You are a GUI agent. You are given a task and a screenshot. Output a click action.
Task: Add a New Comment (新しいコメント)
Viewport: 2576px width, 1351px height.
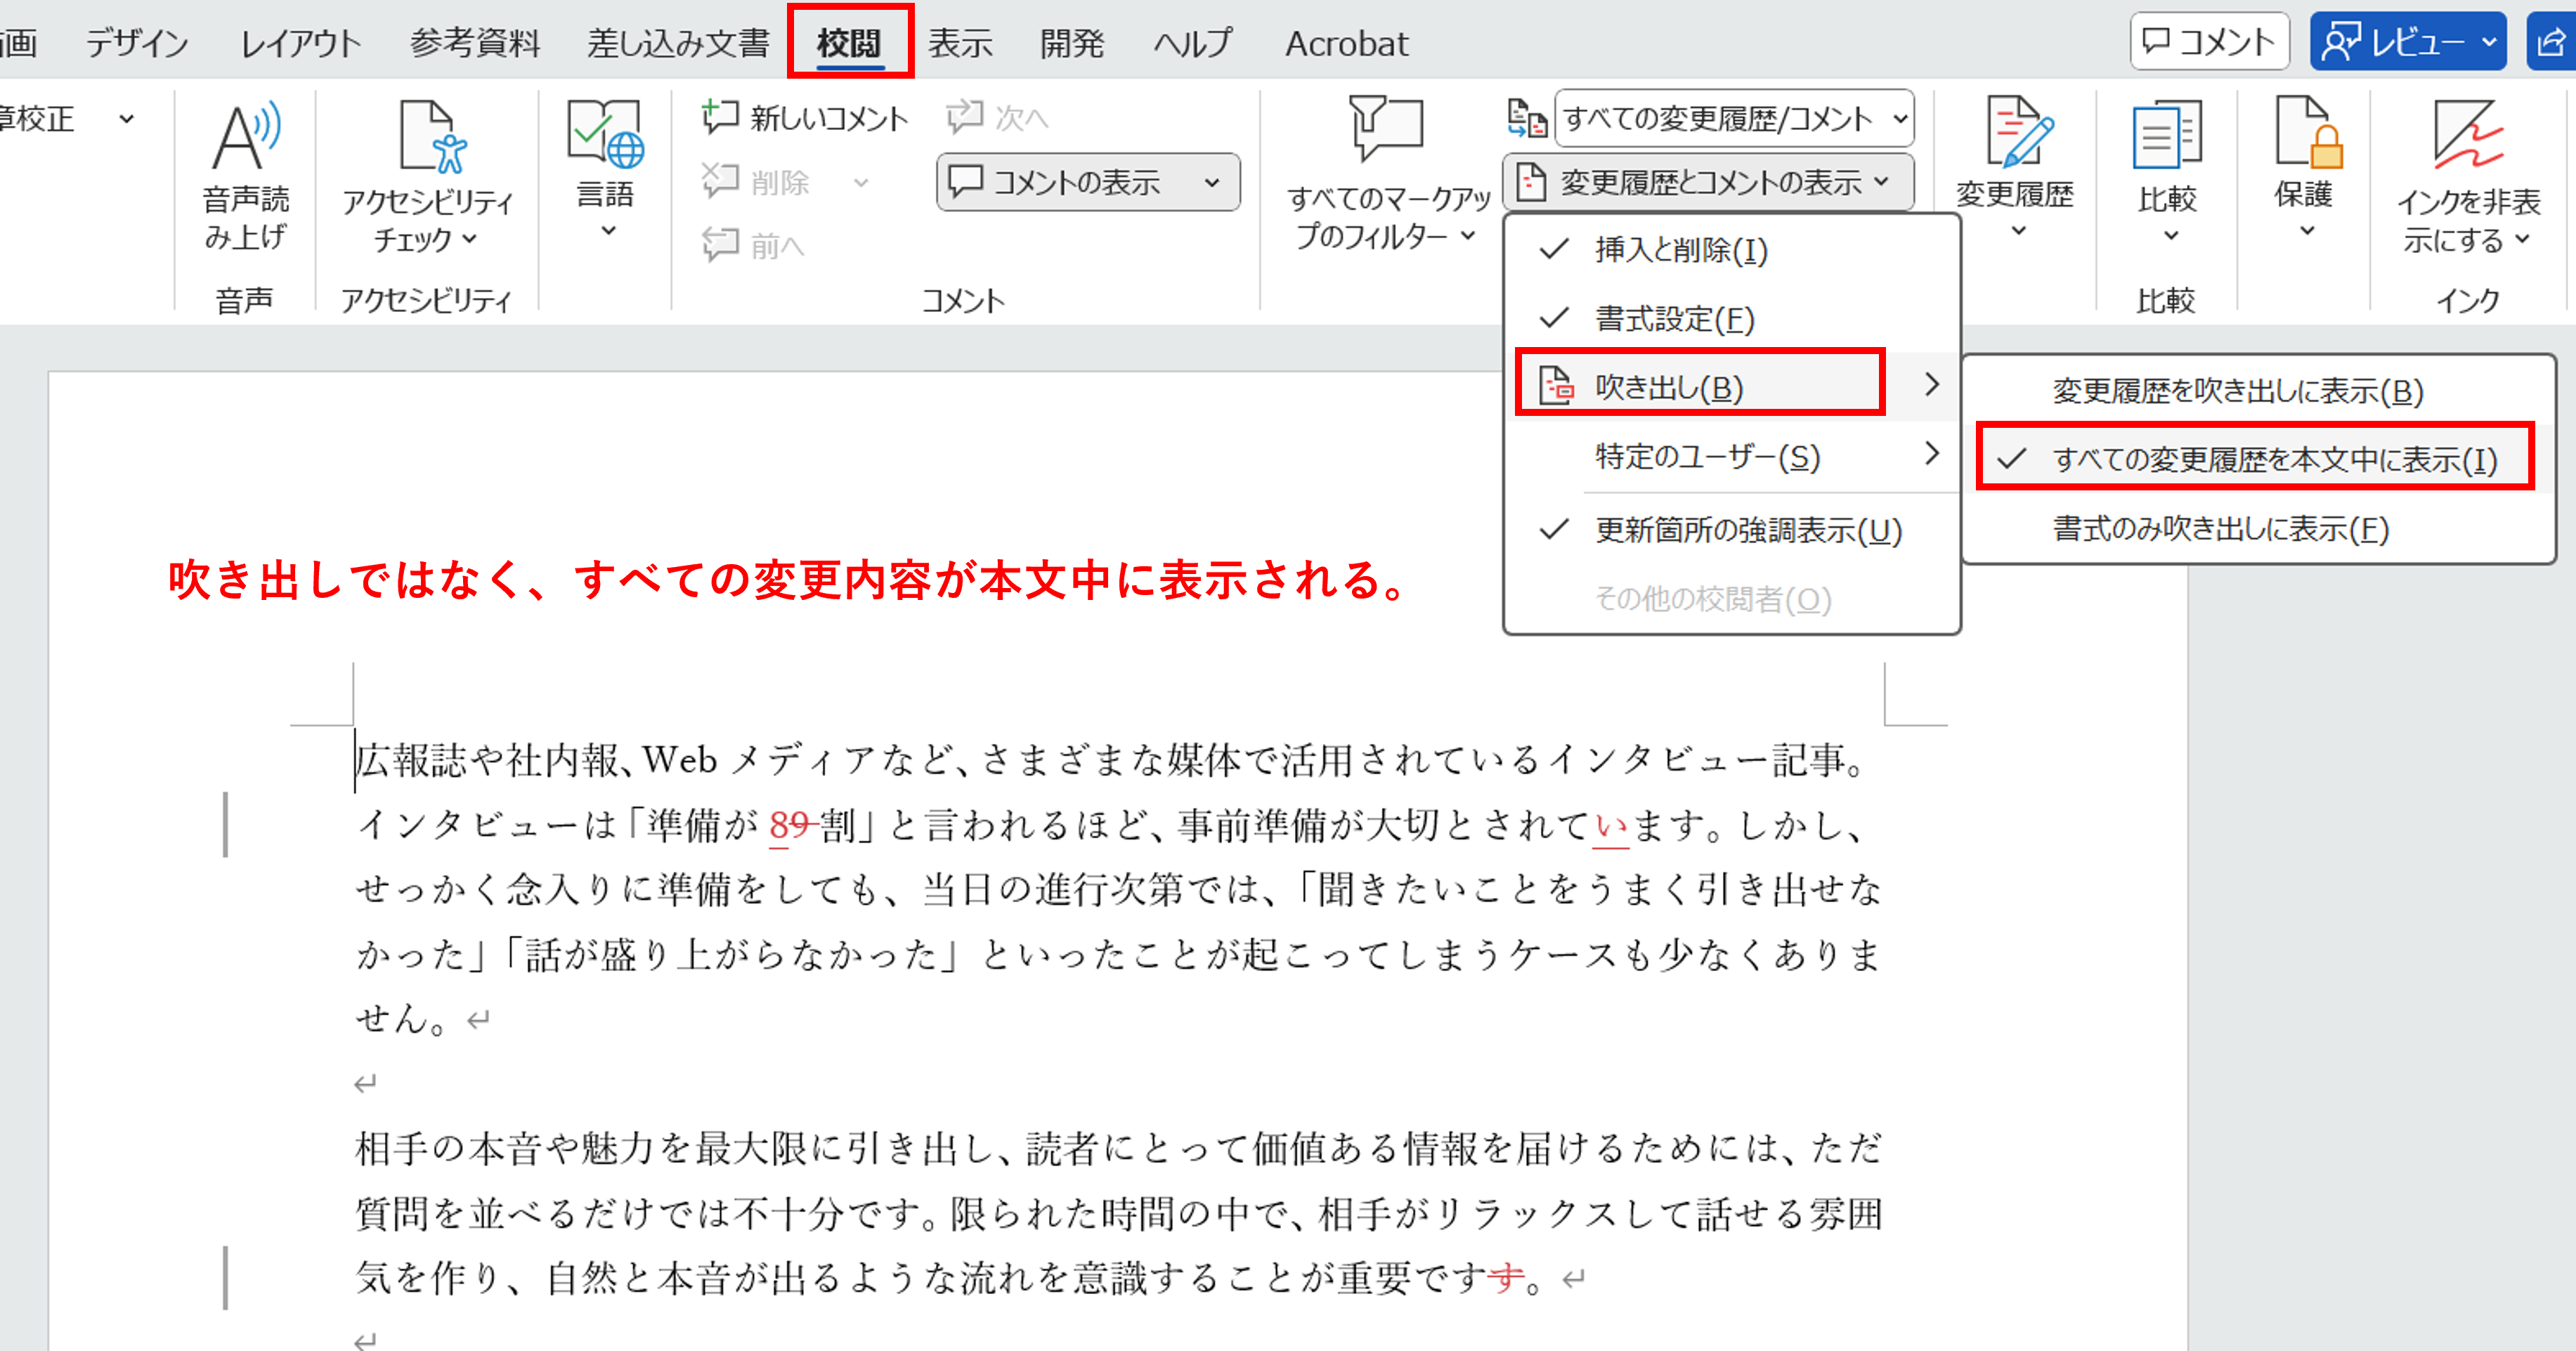point(805,118)
